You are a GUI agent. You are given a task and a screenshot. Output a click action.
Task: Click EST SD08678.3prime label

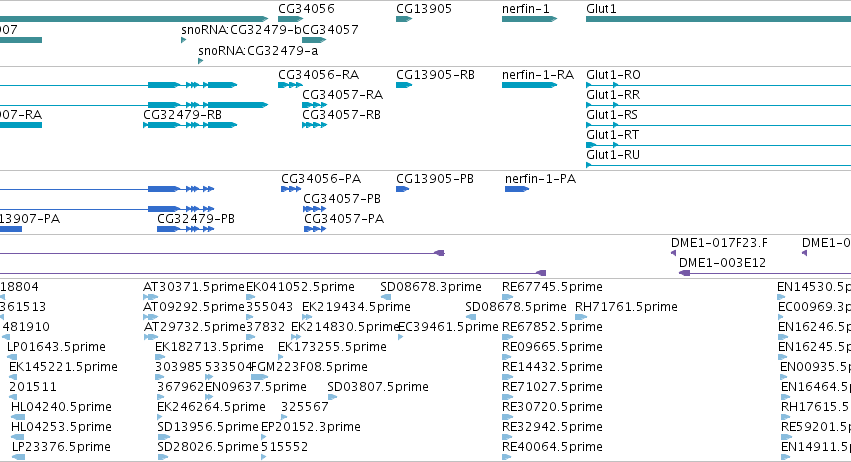430,287
